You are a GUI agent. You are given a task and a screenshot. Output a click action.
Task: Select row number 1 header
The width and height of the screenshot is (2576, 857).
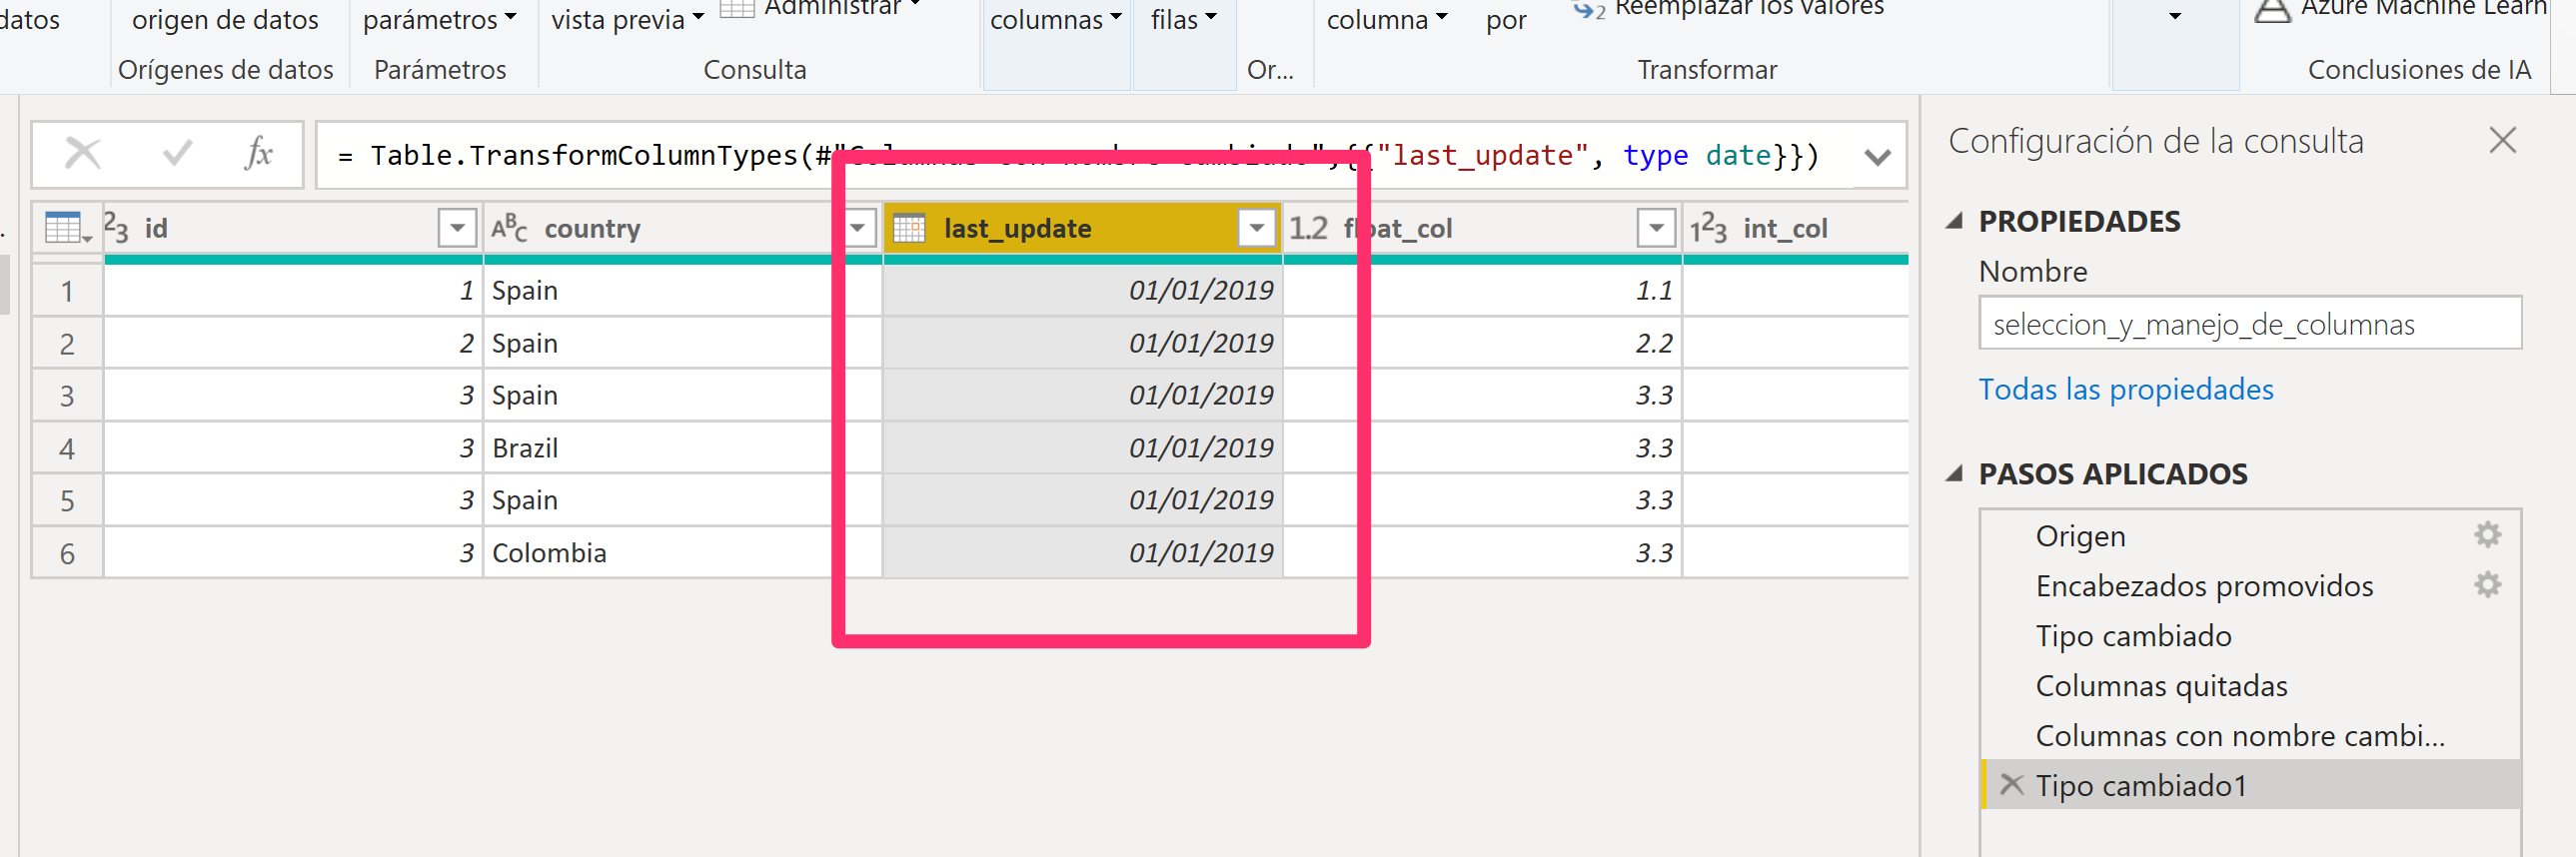(67, 291)
